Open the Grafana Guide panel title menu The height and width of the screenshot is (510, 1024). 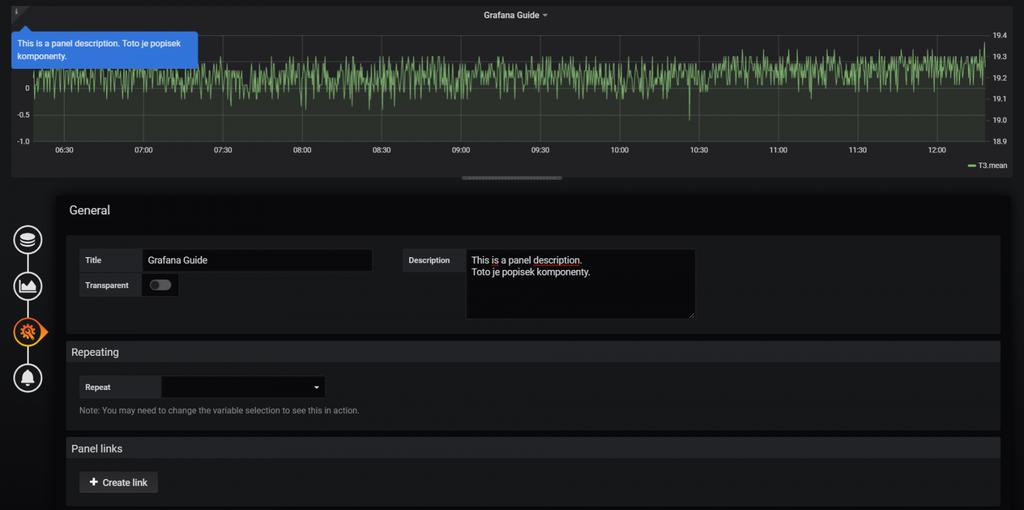click(515, 15)
